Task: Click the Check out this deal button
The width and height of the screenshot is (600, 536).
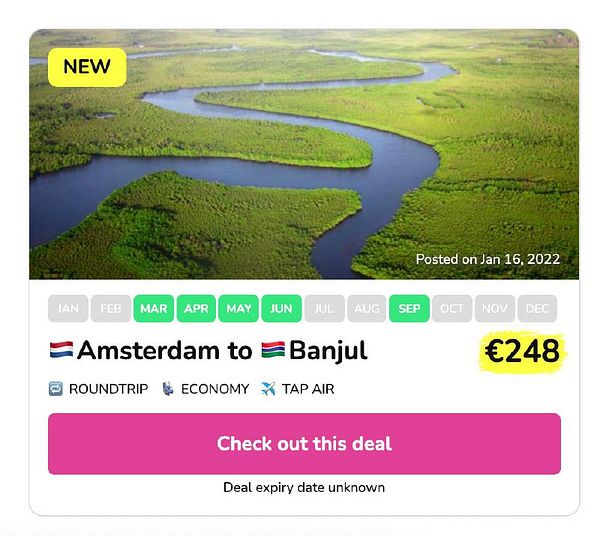Action: pyautogui.click(x=304, y=444)
